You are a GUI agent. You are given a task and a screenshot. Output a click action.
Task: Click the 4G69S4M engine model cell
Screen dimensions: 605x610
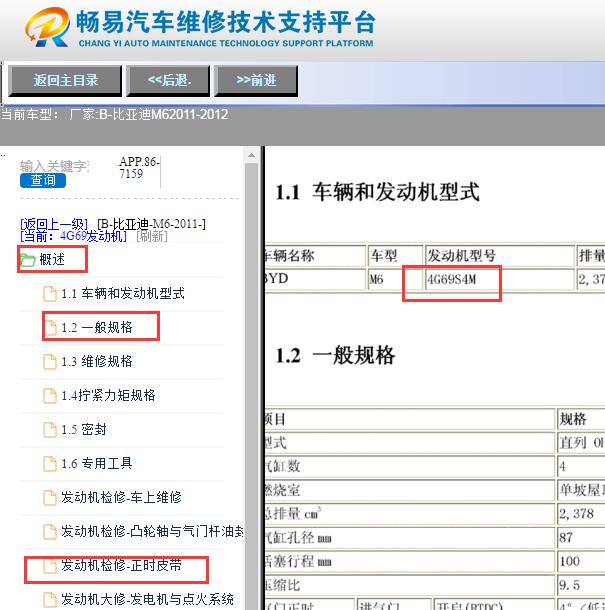[500, 279]
